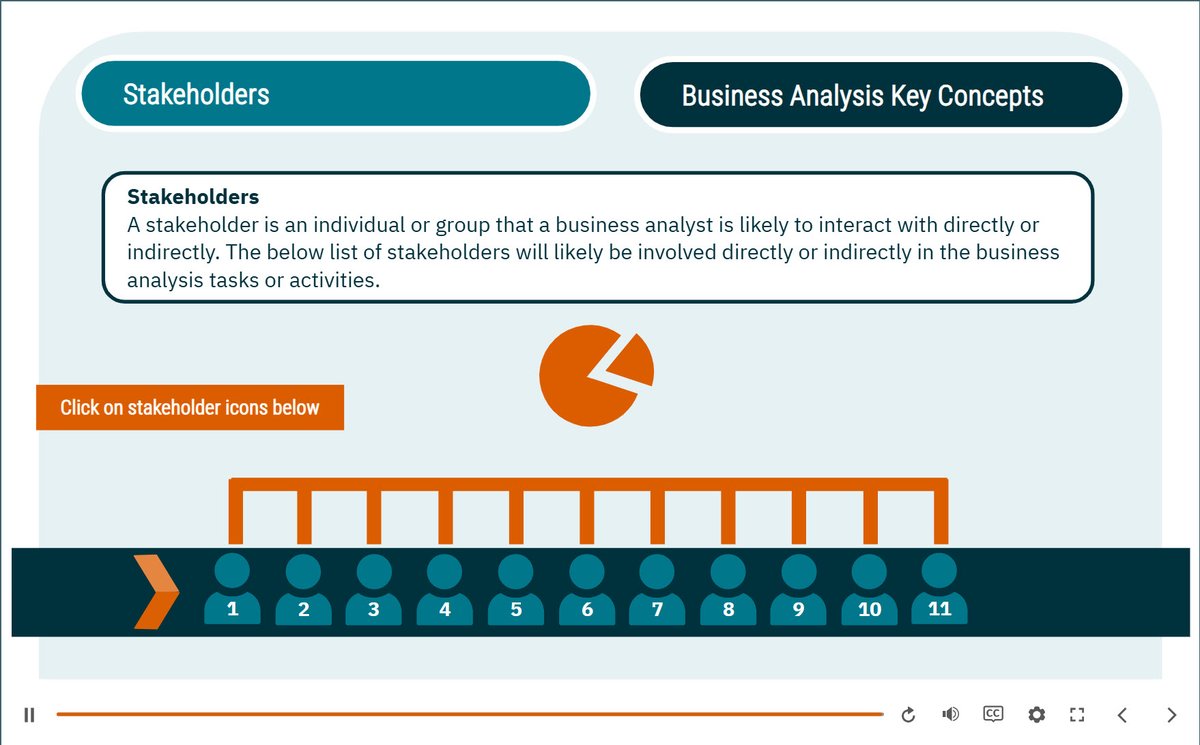Toggle closed captions
The height and width of the screenshot is (745, 1200).
(x=993, y=714)
